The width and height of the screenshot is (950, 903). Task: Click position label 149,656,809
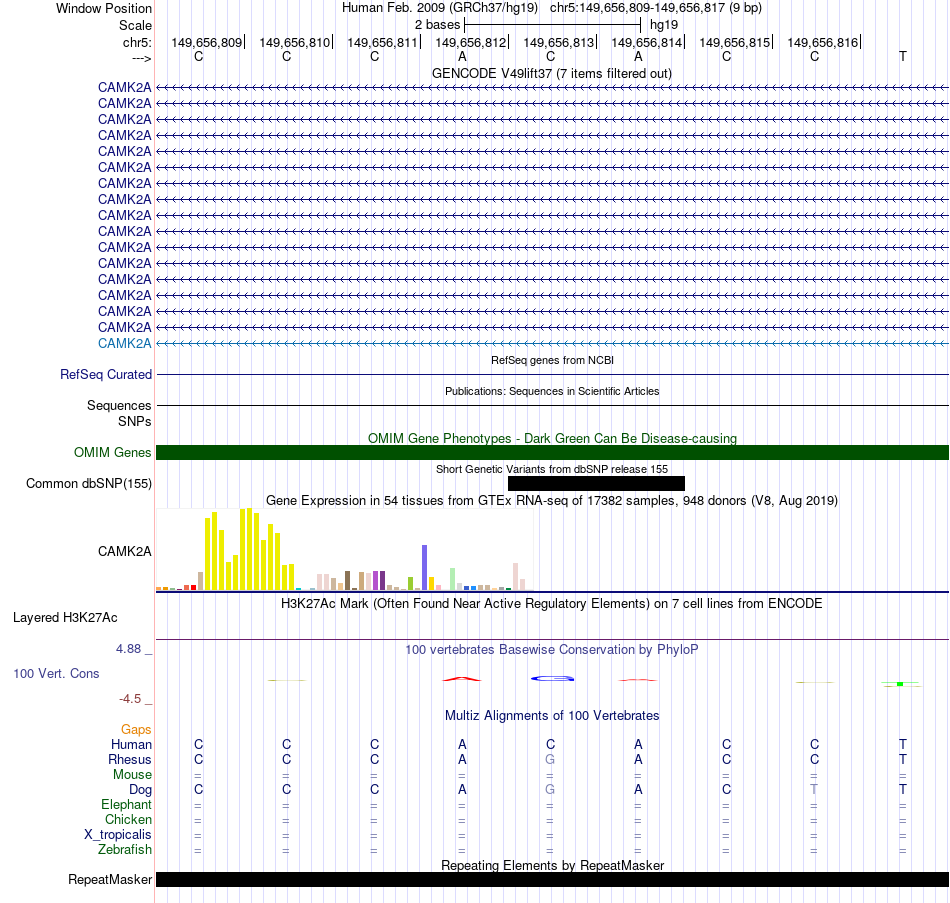pos(207,42)
